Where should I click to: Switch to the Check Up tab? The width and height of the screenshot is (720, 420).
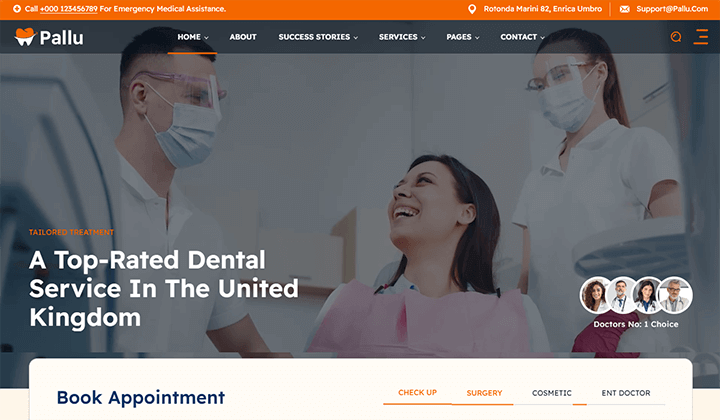pos(417,393)
